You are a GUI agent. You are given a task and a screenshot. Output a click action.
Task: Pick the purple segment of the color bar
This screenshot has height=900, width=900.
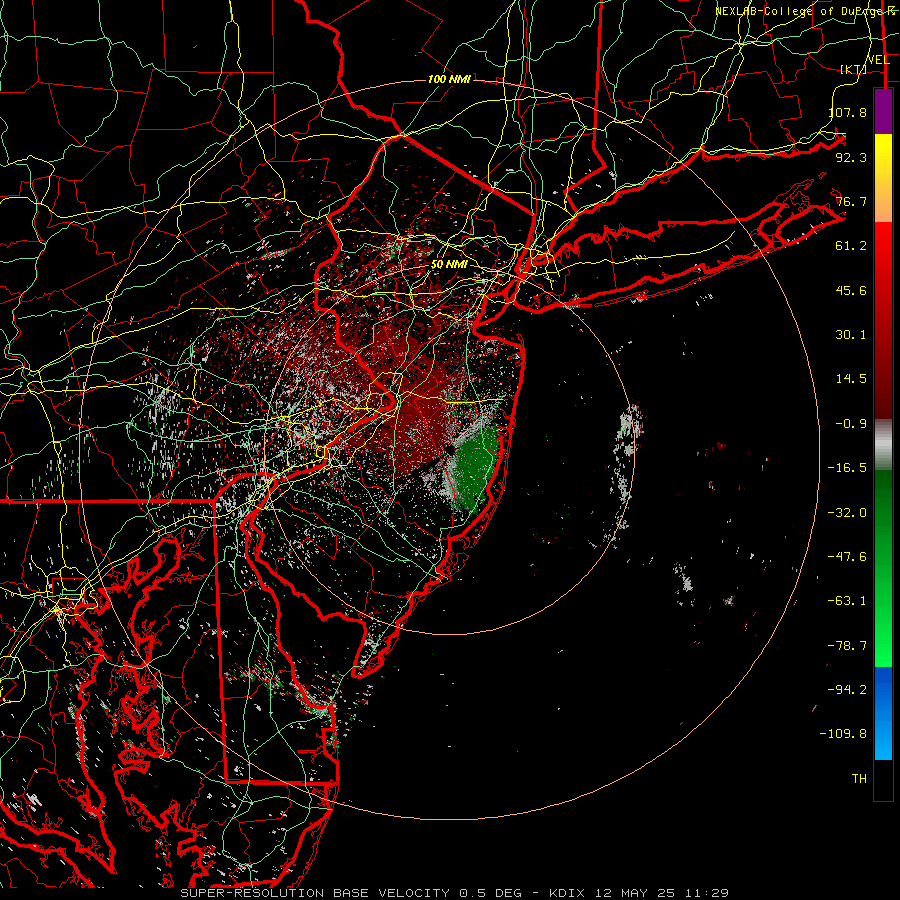(x=883, y=111)
